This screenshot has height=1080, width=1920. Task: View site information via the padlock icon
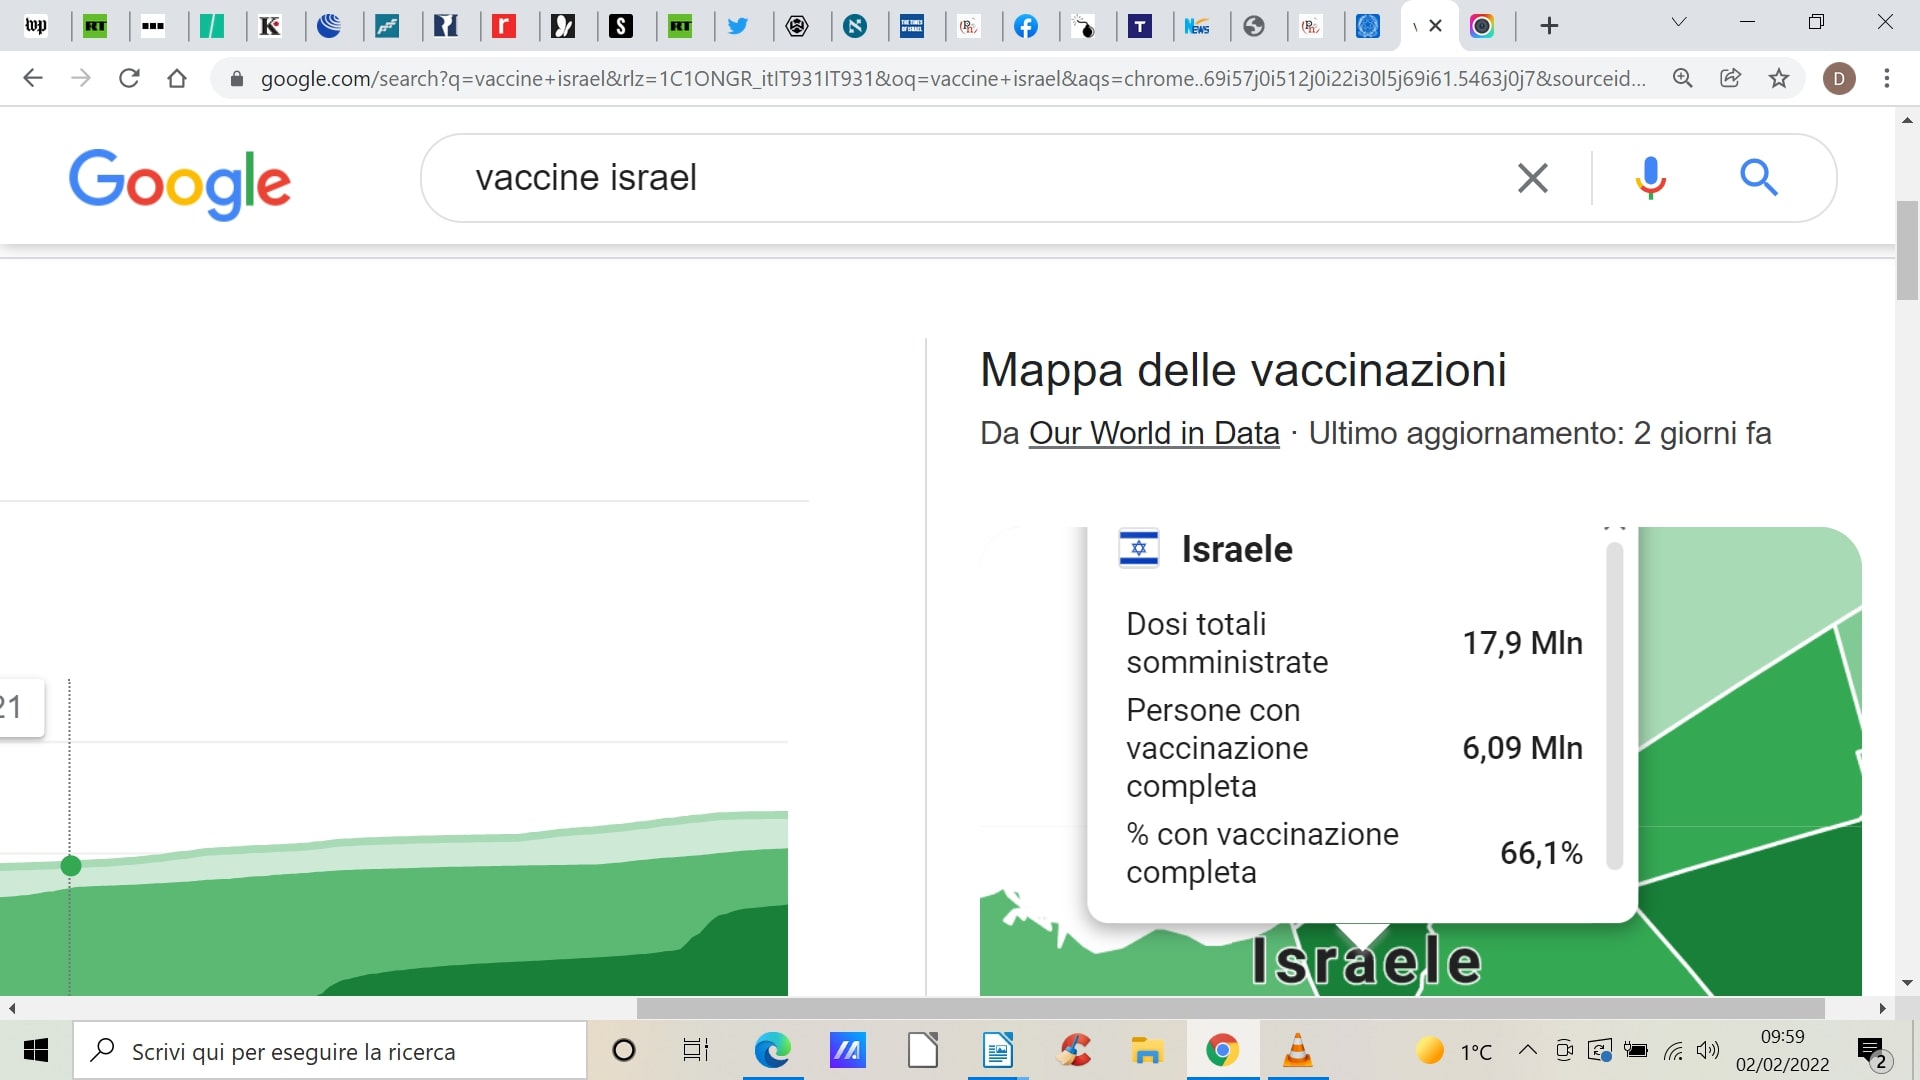(237, 78)
